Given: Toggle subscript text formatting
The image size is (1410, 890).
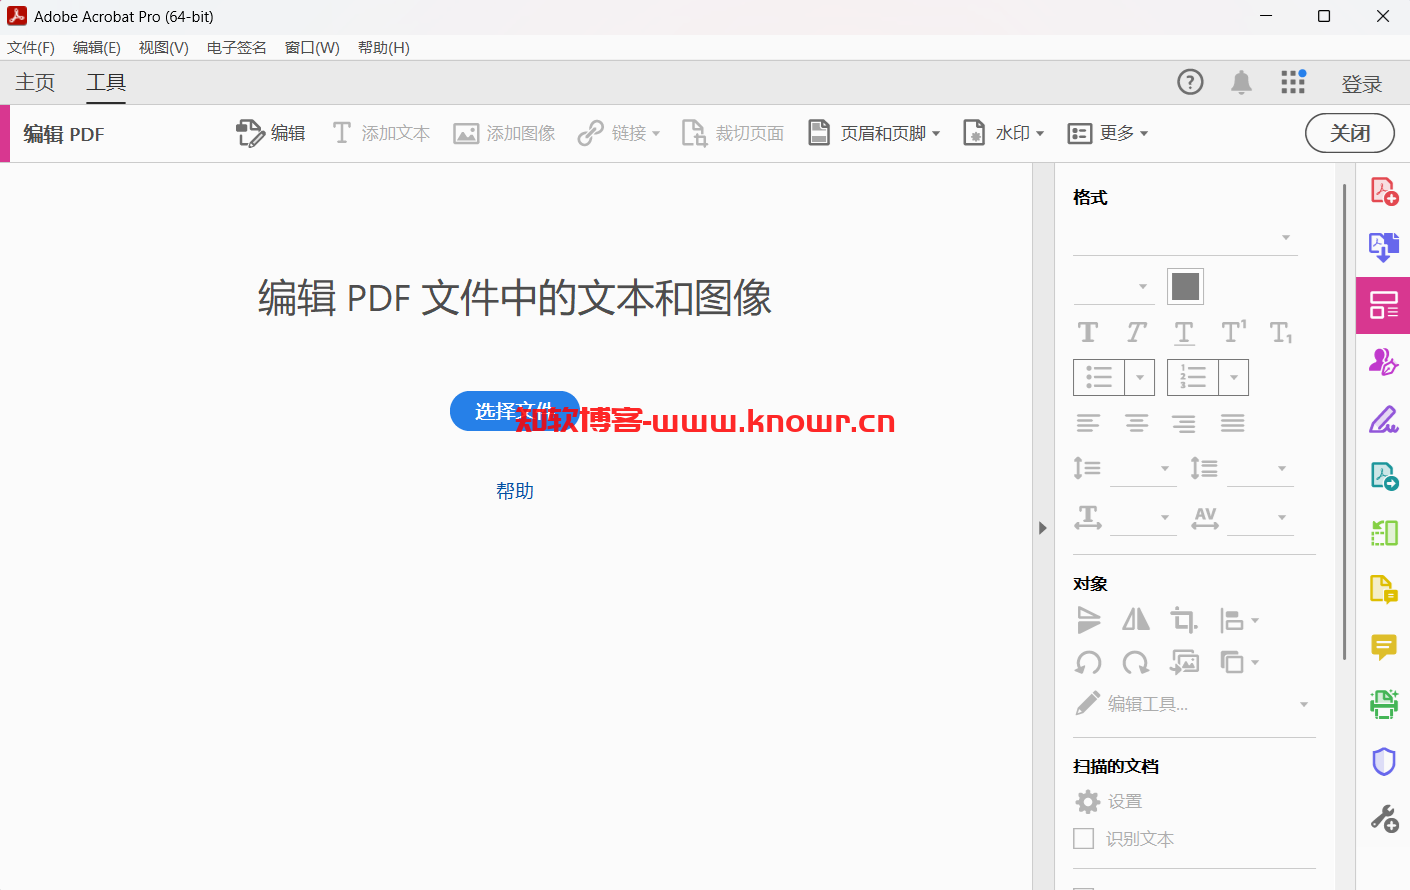Looking at the screenshot, I should pos(1281,332).
